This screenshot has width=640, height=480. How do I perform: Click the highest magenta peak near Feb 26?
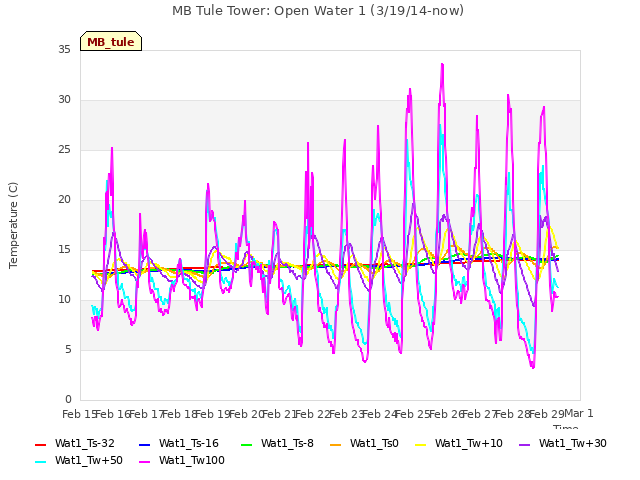click(x=442, y=64)
